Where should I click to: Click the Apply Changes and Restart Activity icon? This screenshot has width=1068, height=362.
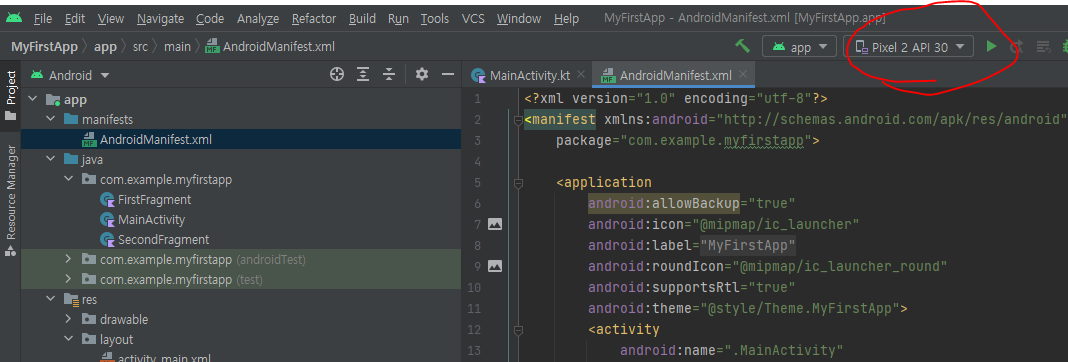tap(1017, 46)
